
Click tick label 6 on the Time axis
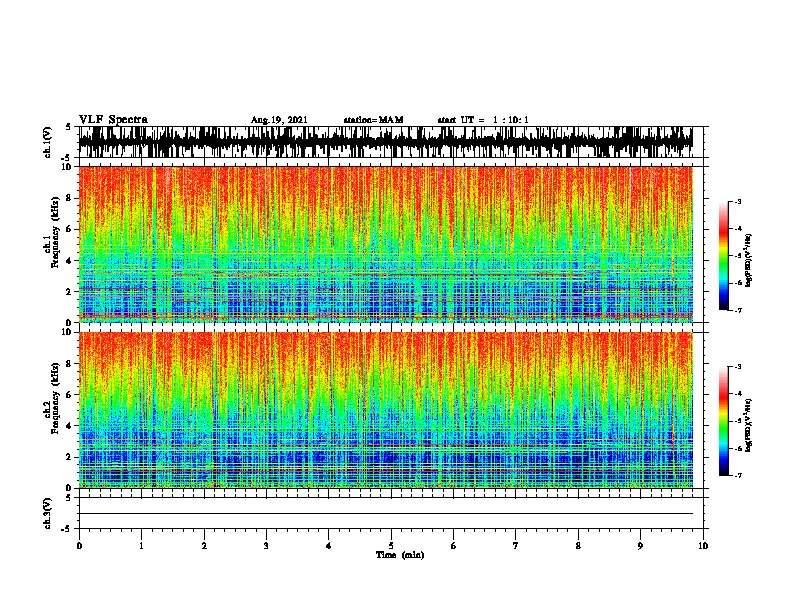[454, 546]
